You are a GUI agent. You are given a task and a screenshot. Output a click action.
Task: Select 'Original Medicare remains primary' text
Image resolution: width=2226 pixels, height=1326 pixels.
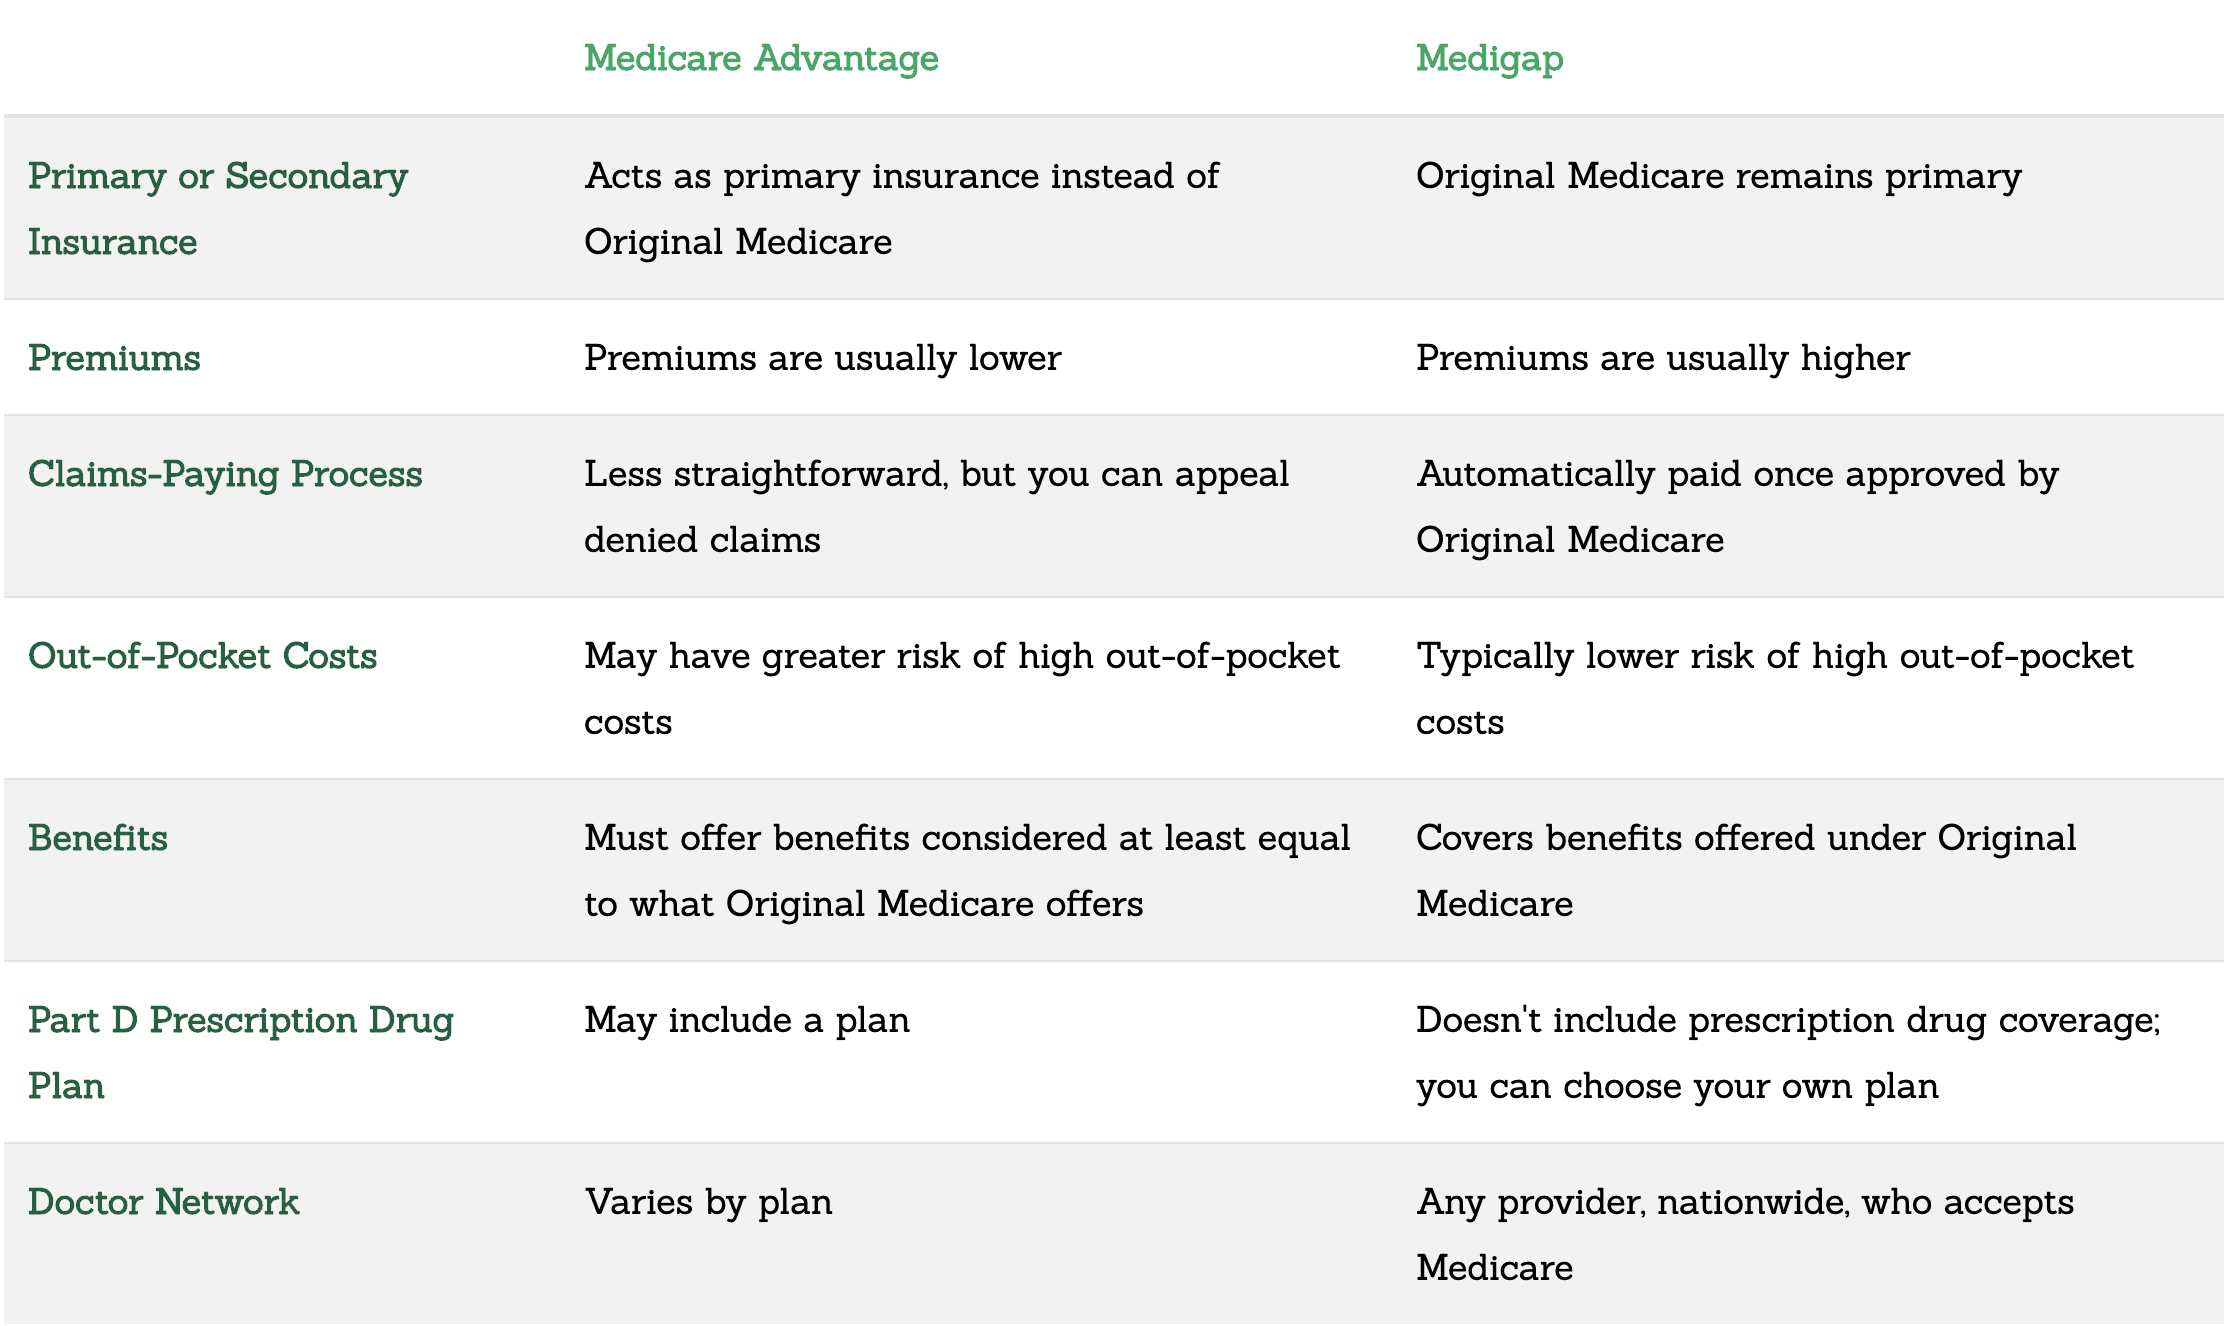click(x=1718, y=176)
